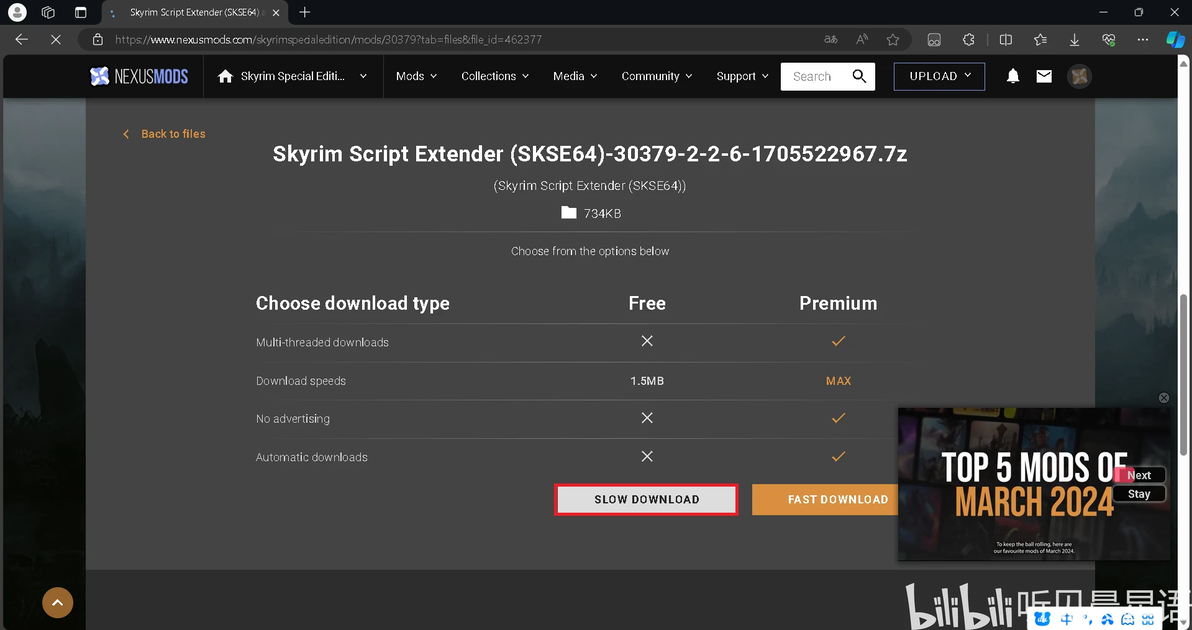Click the Automatic downloads row label
Image resolution: width=1192 pixels, height=630 pixels.
pyautogui.click(x=312, y=457)
